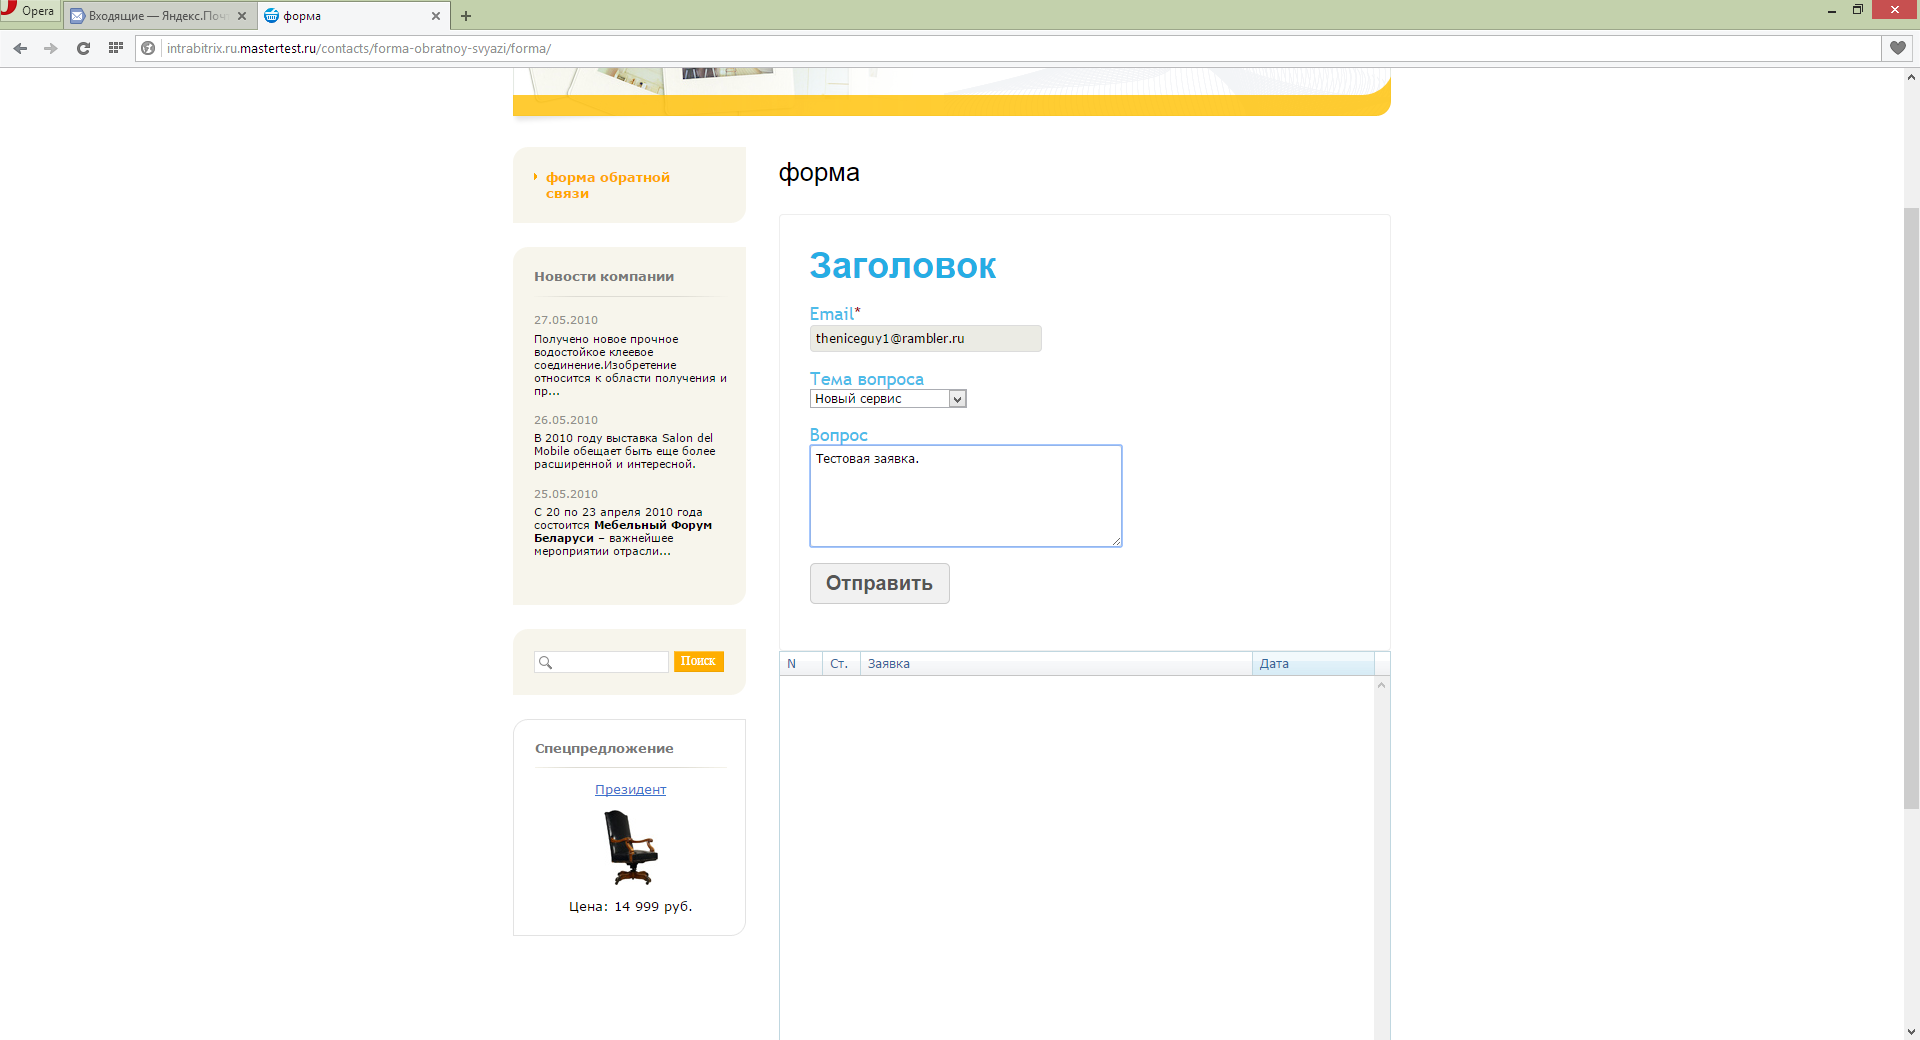Open a new tab with plus button

click(x=466, y=16)
